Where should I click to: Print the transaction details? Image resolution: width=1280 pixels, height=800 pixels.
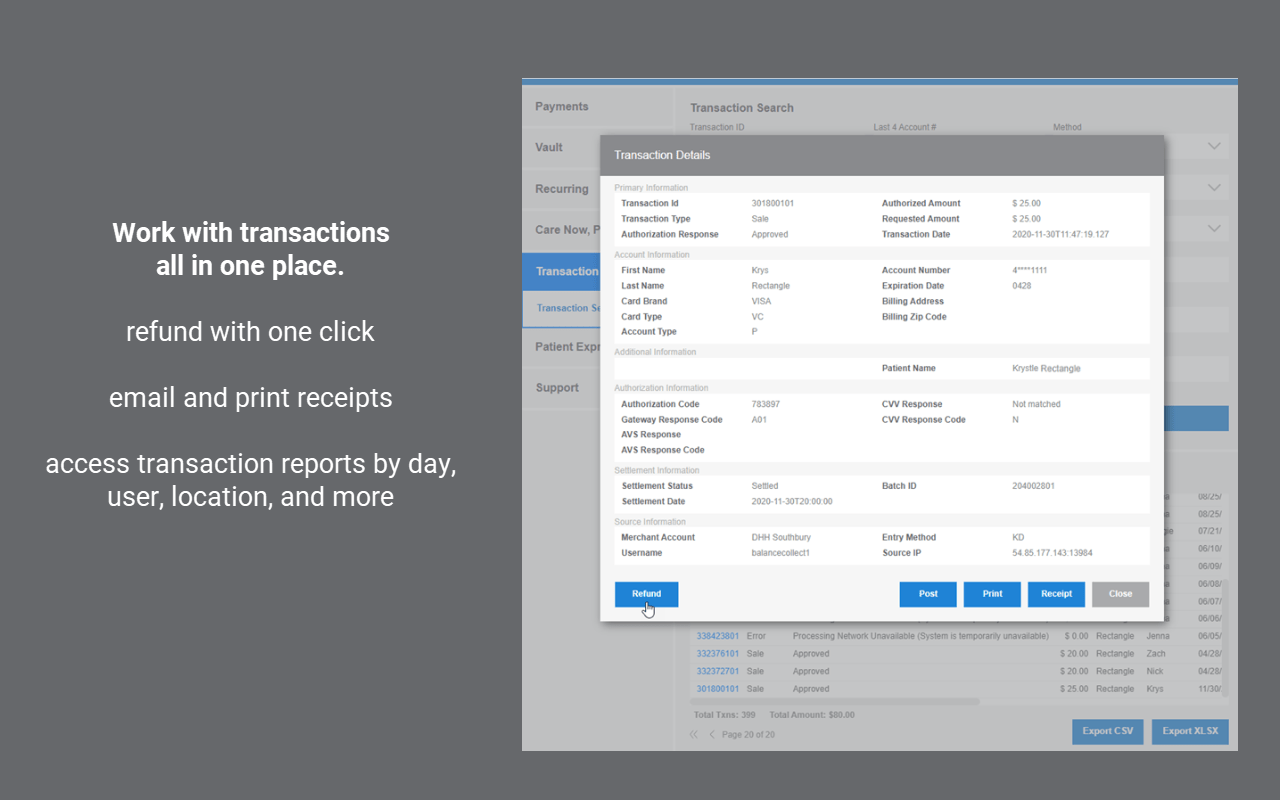click(x=992, y=594)
